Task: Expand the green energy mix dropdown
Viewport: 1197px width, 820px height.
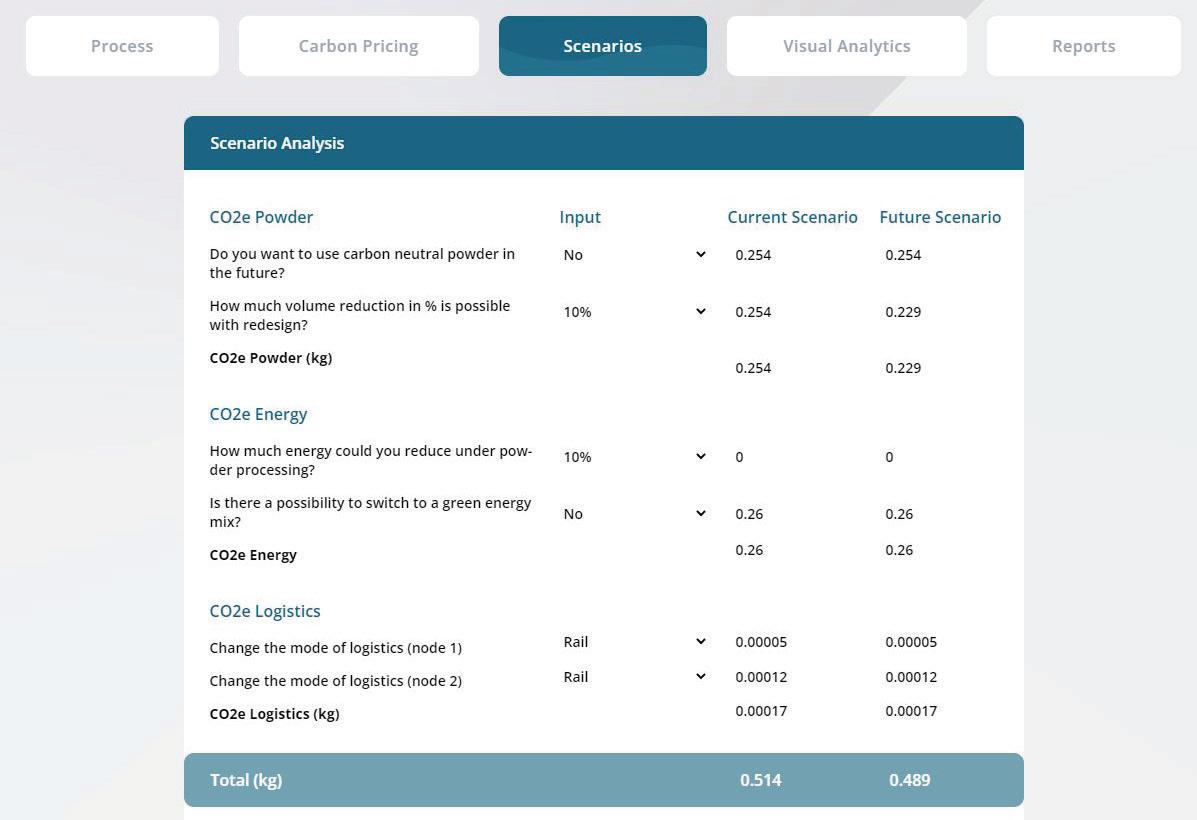Action: (x=633, y=514)
